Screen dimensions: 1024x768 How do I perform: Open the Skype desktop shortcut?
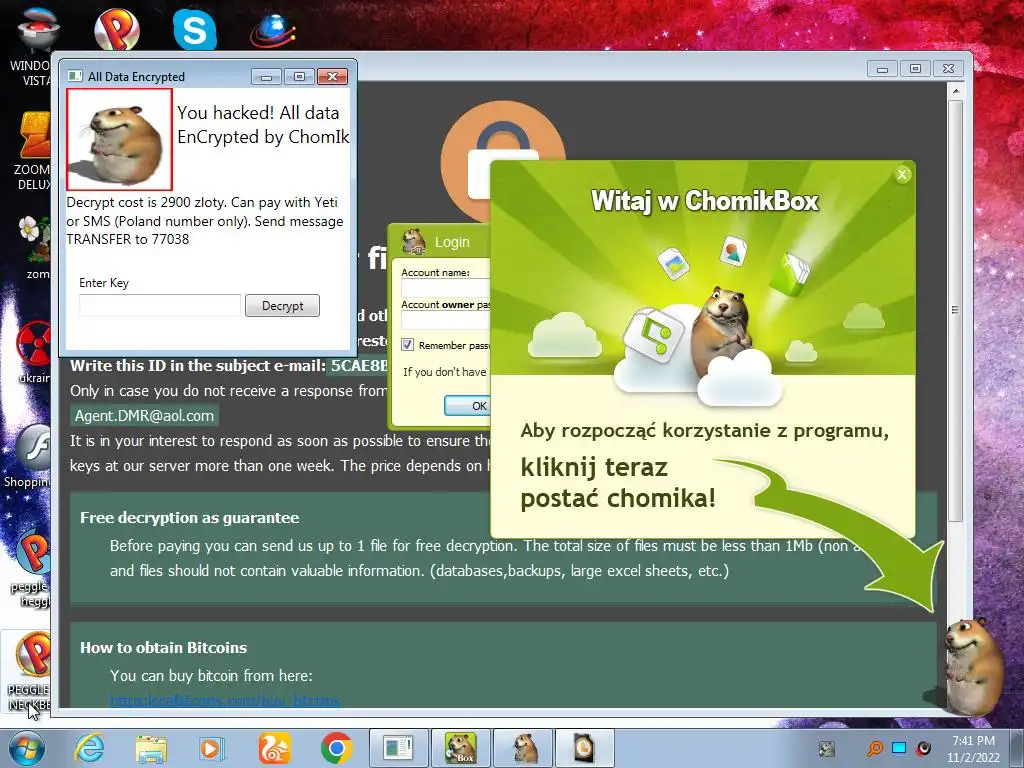coord(195,29)
